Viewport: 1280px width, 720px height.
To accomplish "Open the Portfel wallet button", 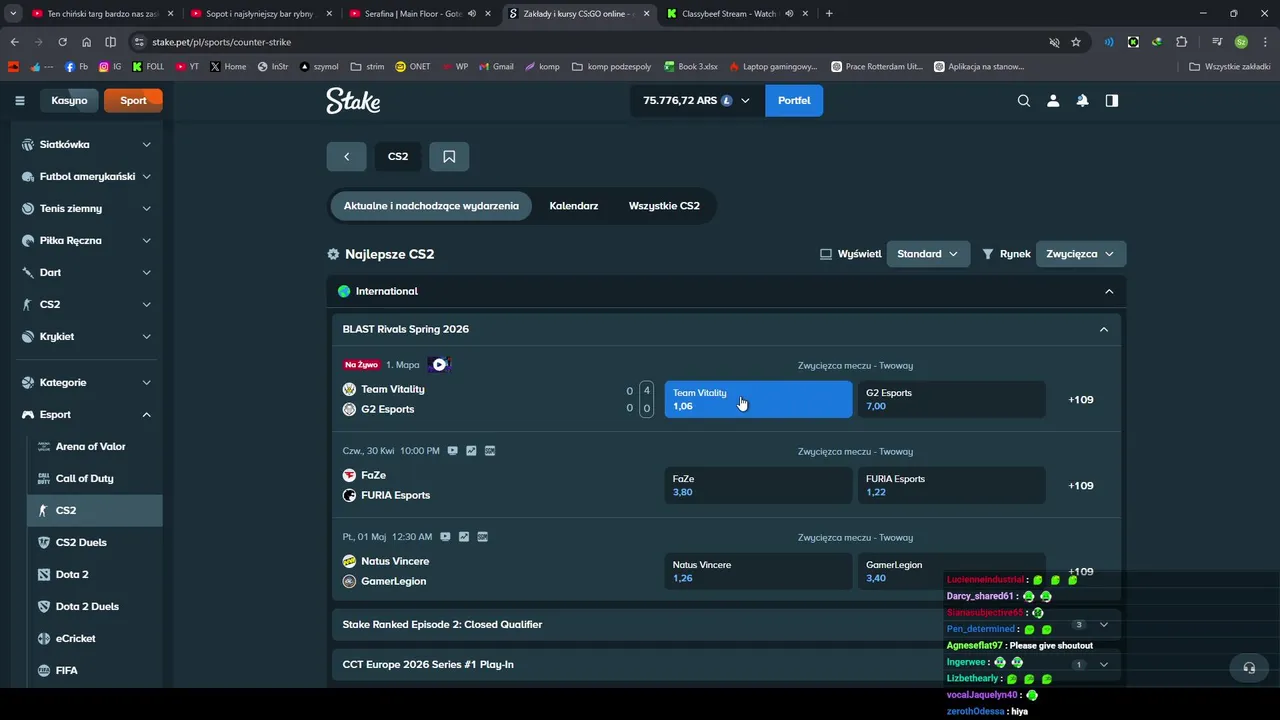I will point(794,100).
